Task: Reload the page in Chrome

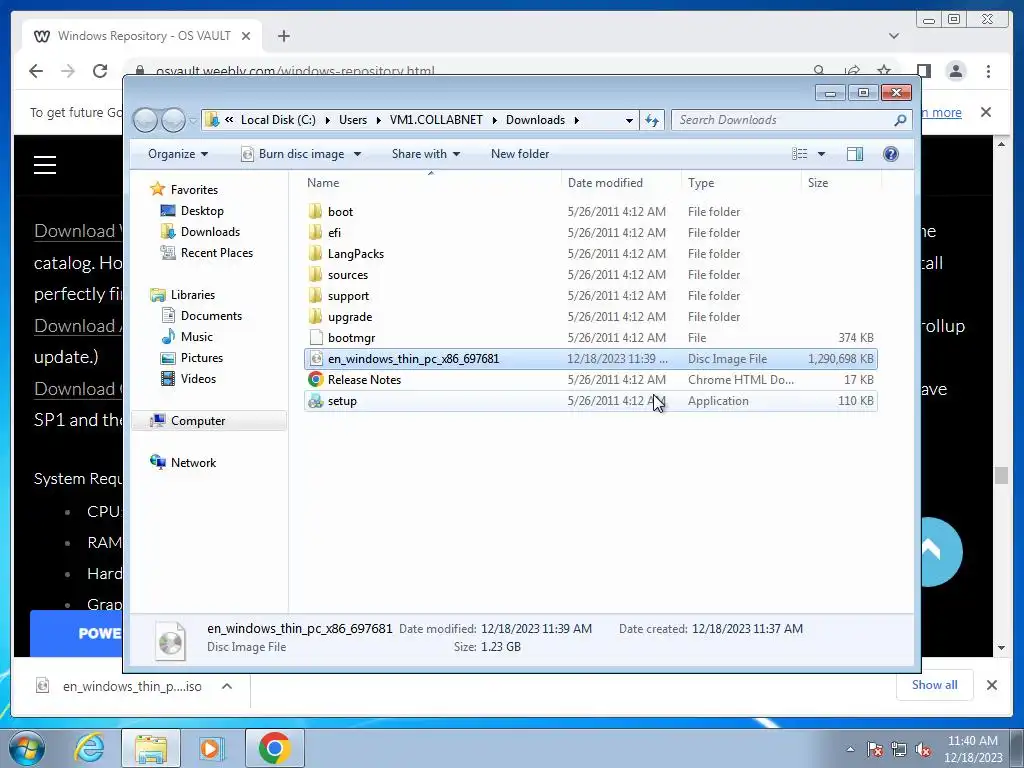Action: pos(100,71)
